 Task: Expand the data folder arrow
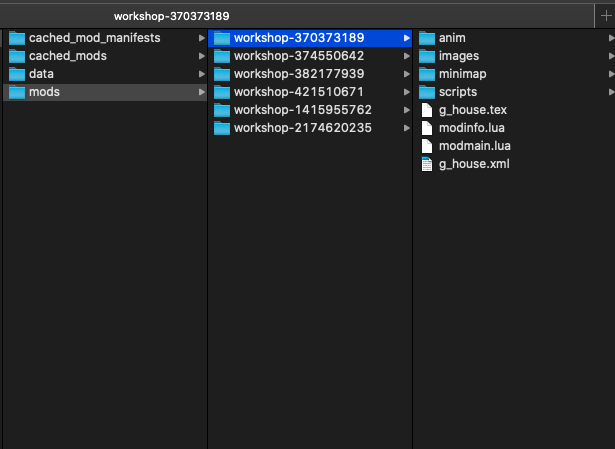pyautogui.click(x=202, y=74)
